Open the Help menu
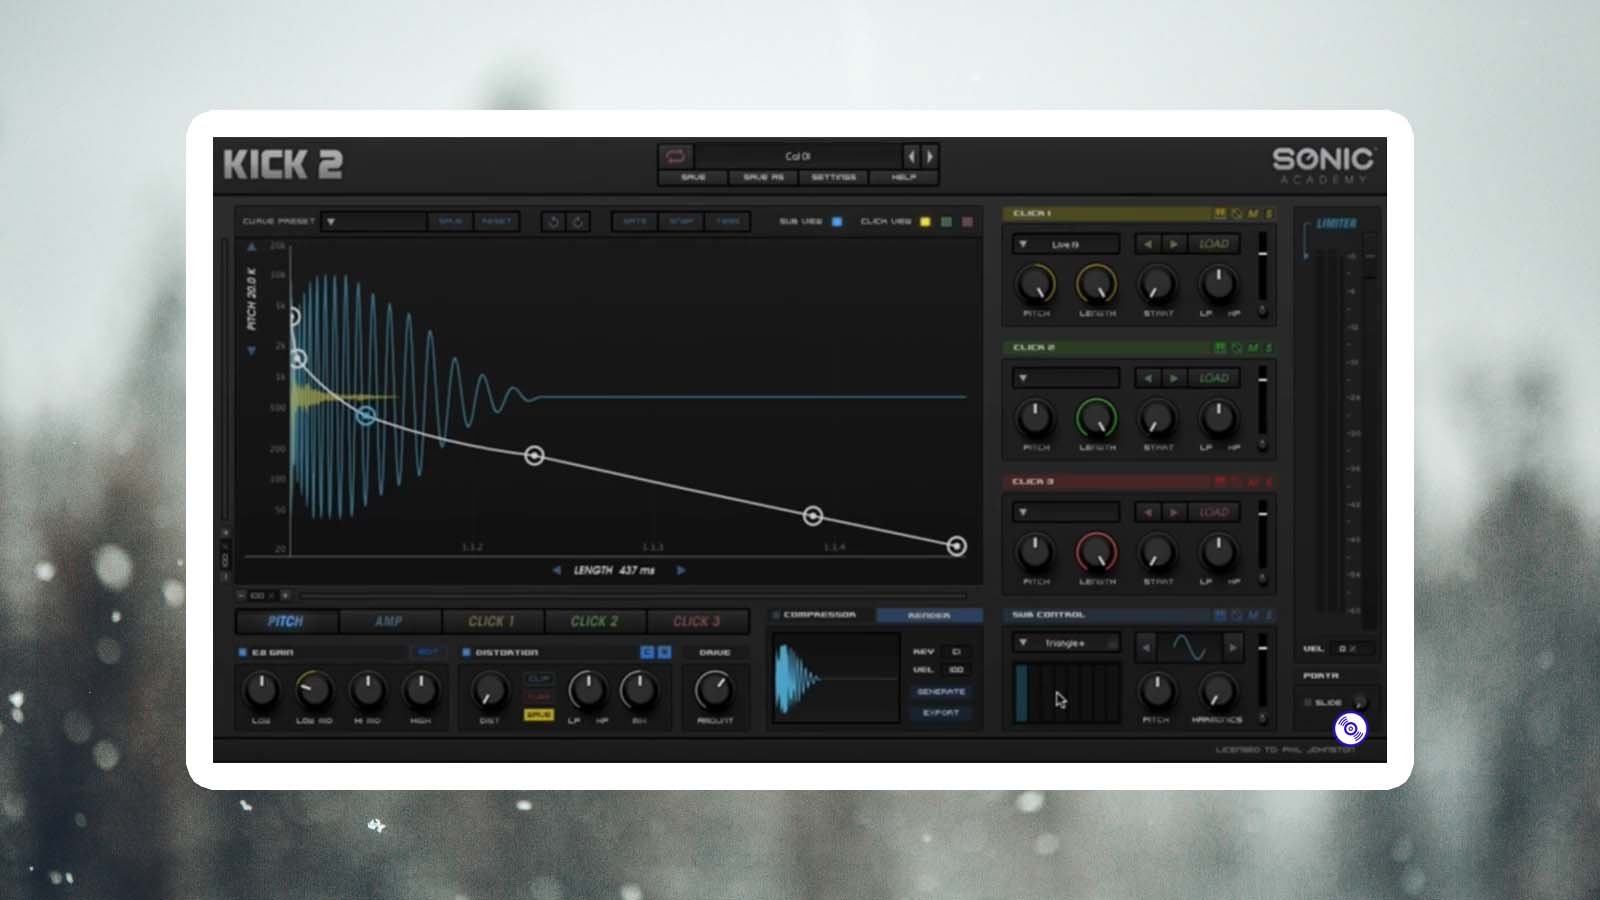This screenshot has height=900, width=1600. (x=903, y=177)
